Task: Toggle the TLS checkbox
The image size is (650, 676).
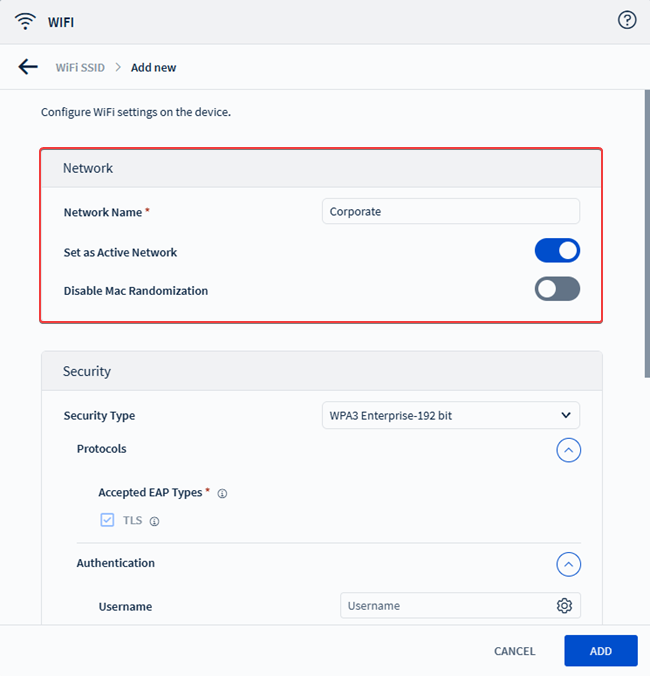Action: (107, 520)
